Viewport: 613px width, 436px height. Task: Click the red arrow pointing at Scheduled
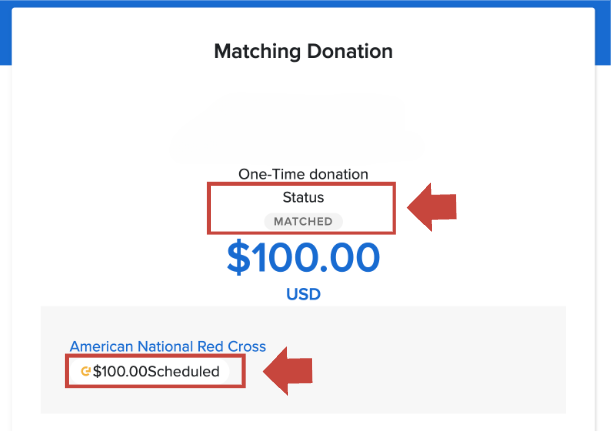(x=289, y=371)
